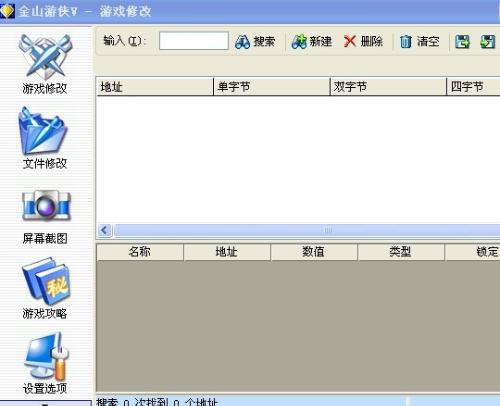
Task: Click the 名称 column header
Action: [140, 252]
